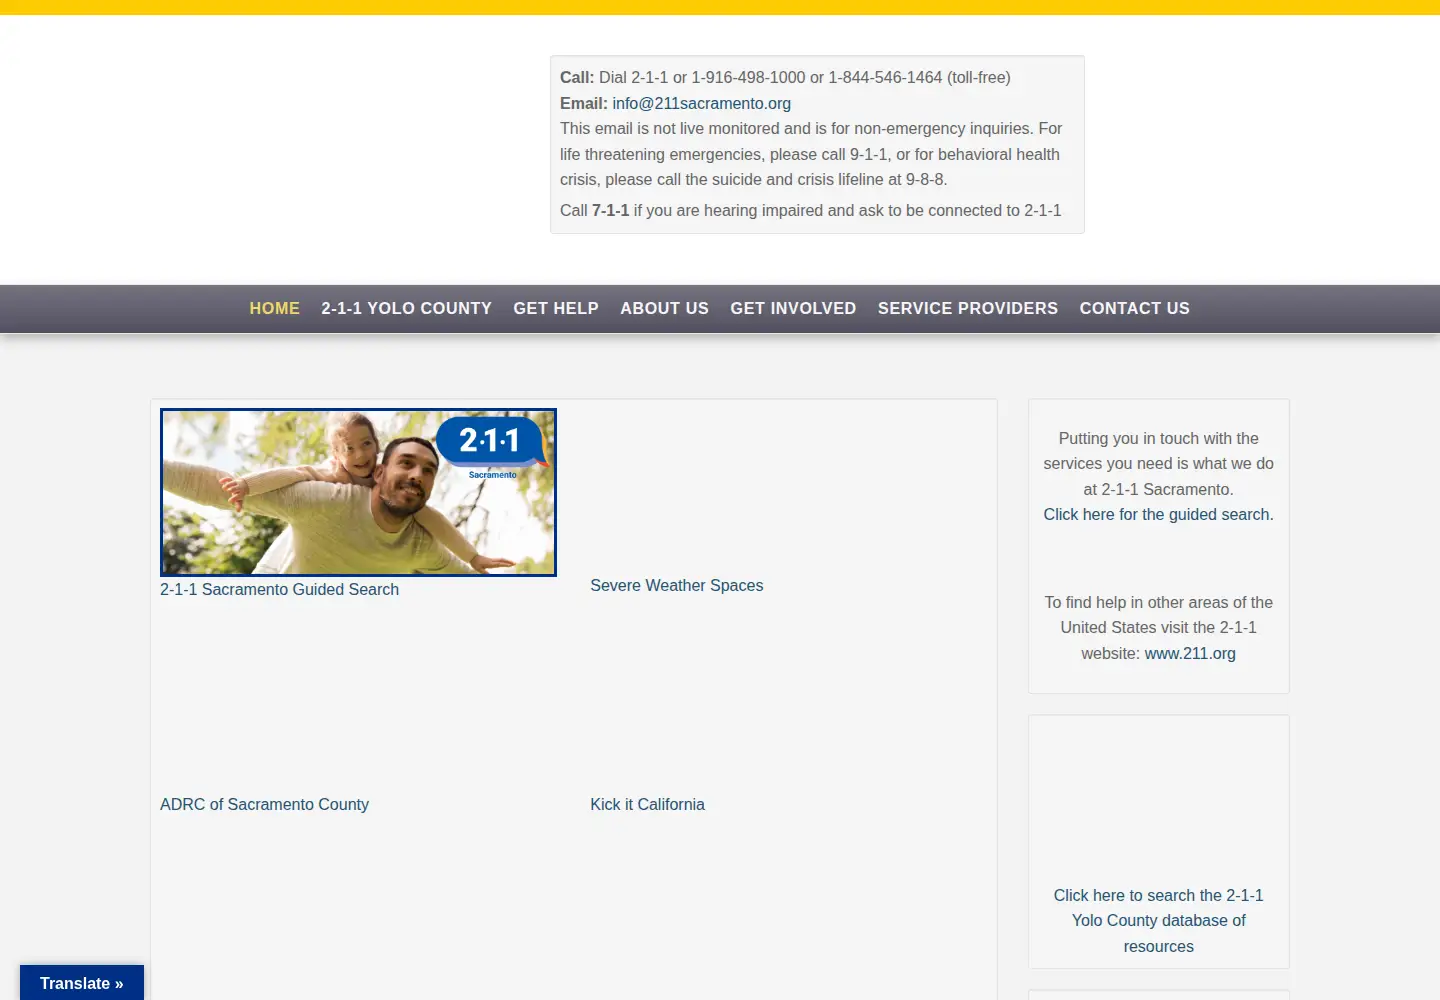Click 'Click here for the guided search' link

1158,515
